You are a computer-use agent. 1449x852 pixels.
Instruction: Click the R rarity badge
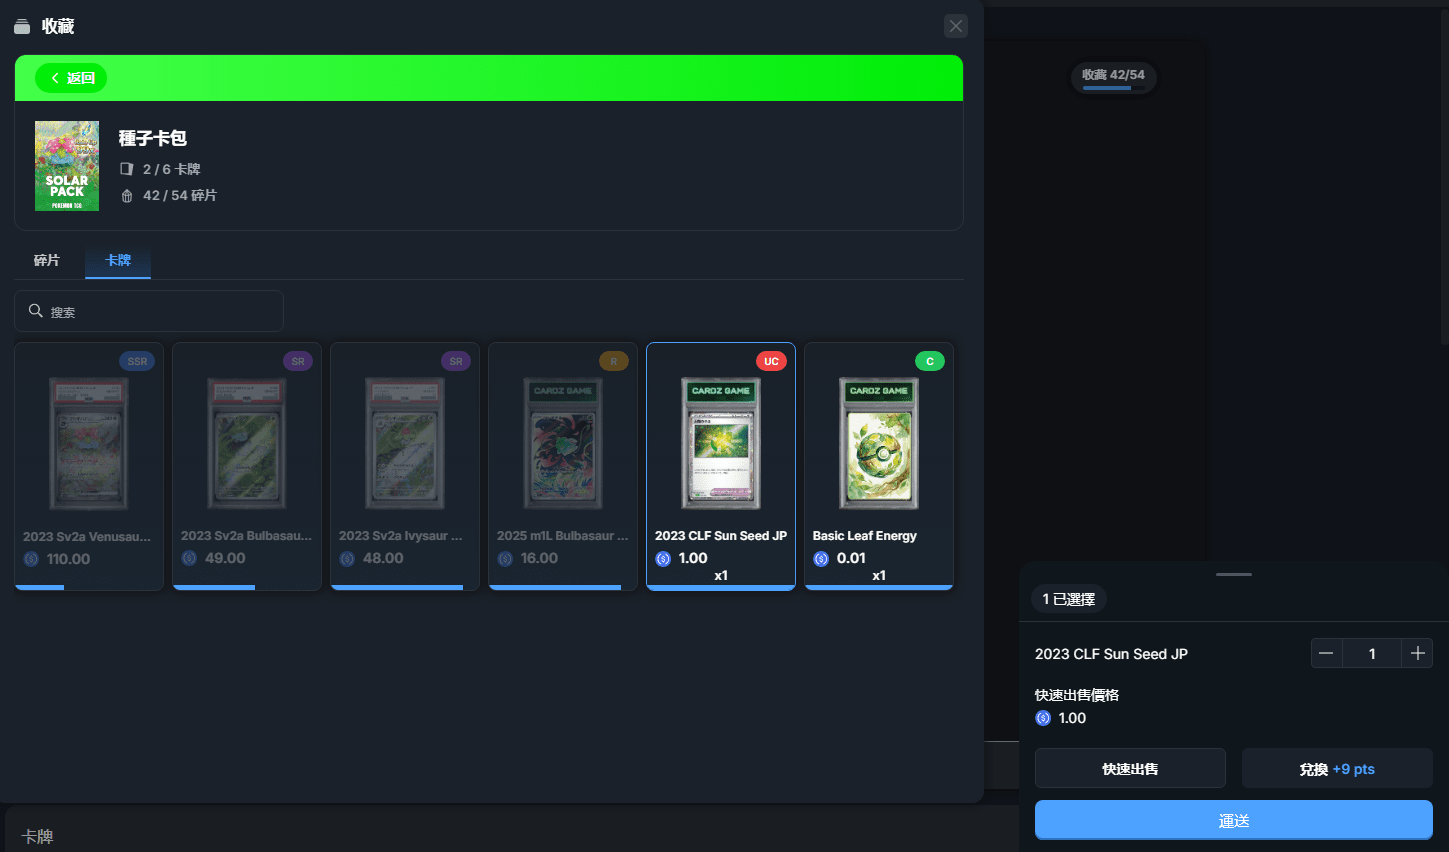[x=614, y=361]
